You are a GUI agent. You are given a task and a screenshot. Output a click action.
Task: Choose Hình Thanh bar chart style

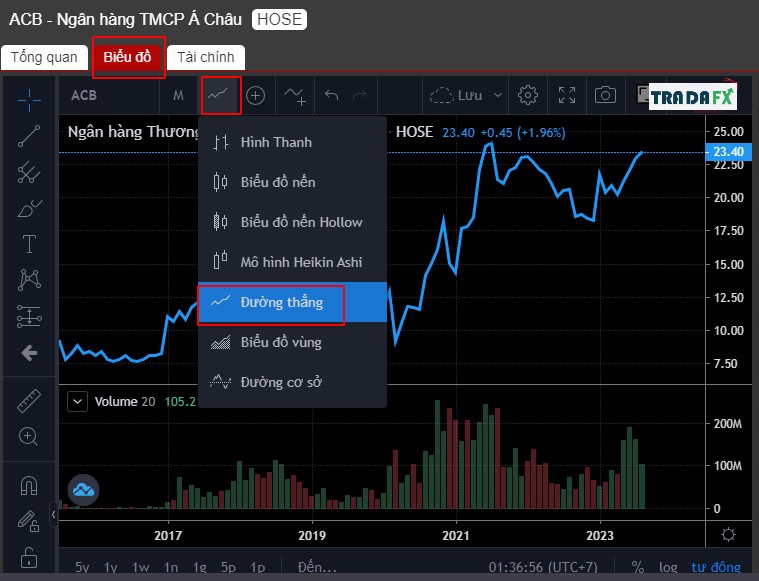click(292, 142)
